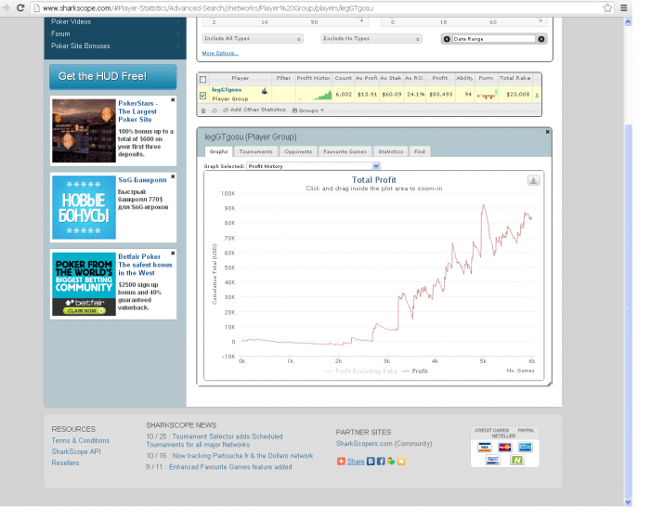
Task: Open the legGTgosu player link
Action: coord(227,90)
